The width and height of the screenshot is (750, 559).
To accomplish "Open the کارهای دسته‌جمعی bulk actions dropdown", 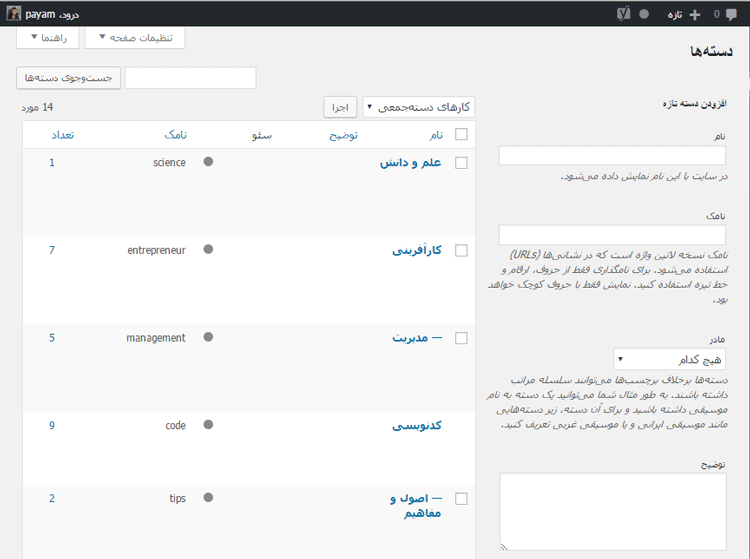I will (419, 107).
